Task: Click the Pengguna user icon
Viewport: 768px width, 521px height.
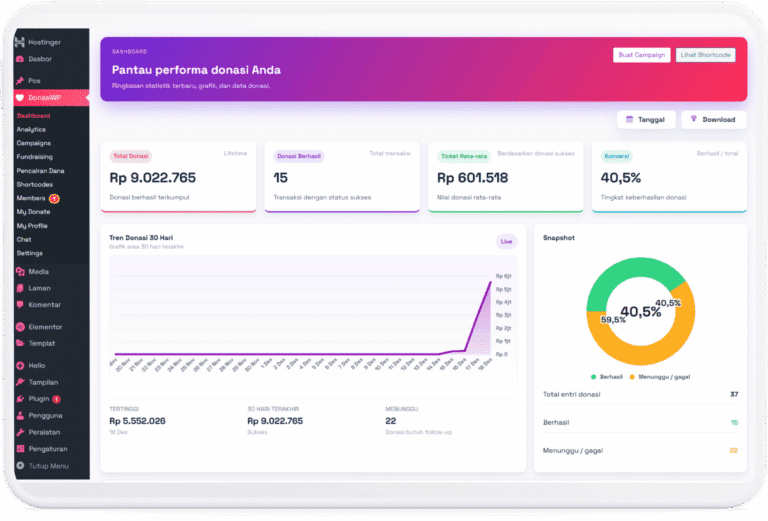Action: point(20,415)
